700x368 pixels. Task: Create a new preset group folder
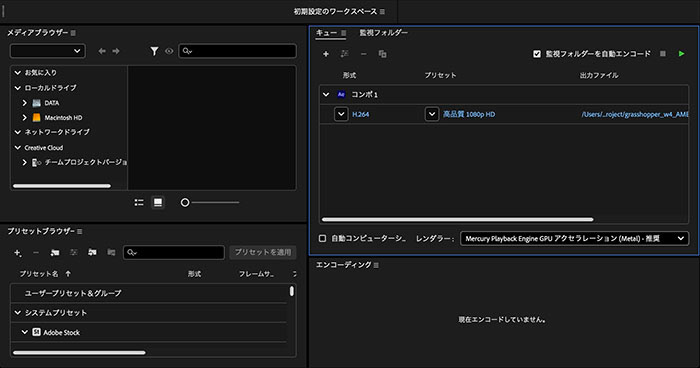[x=55, y=252]
